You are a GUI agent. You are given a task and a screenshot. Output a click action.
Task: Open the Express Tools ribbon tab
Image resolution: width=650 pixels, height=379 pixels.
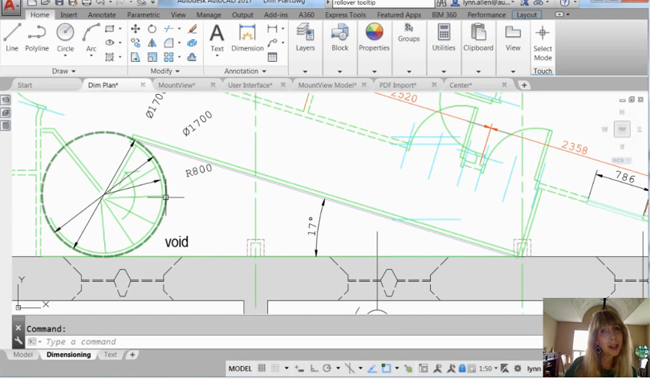click(345, 15)
